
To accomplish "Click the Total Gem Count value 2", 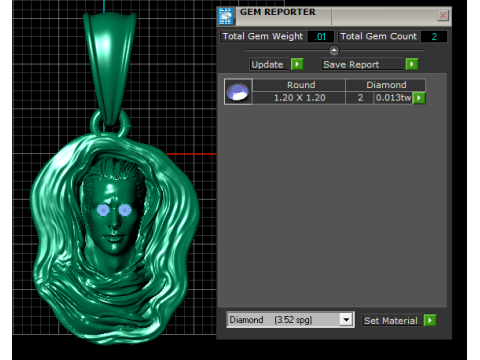I will click(434, 37).
